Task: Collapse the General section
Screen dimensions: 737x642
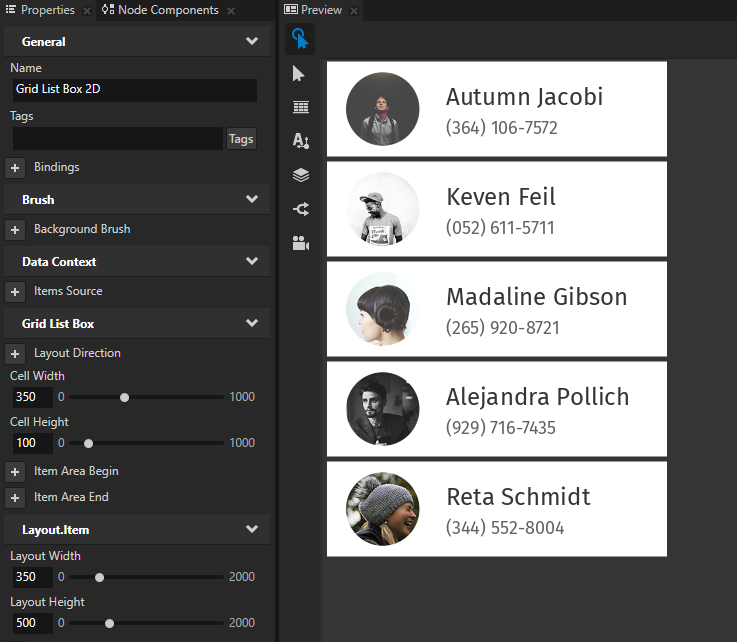Action: (252, 42)
